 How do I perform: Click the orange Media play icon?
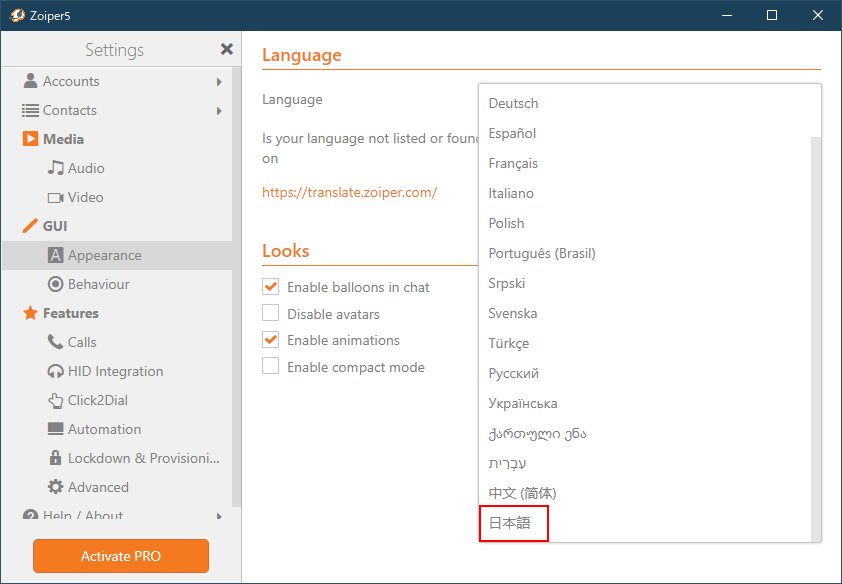[x=30, y=139]
